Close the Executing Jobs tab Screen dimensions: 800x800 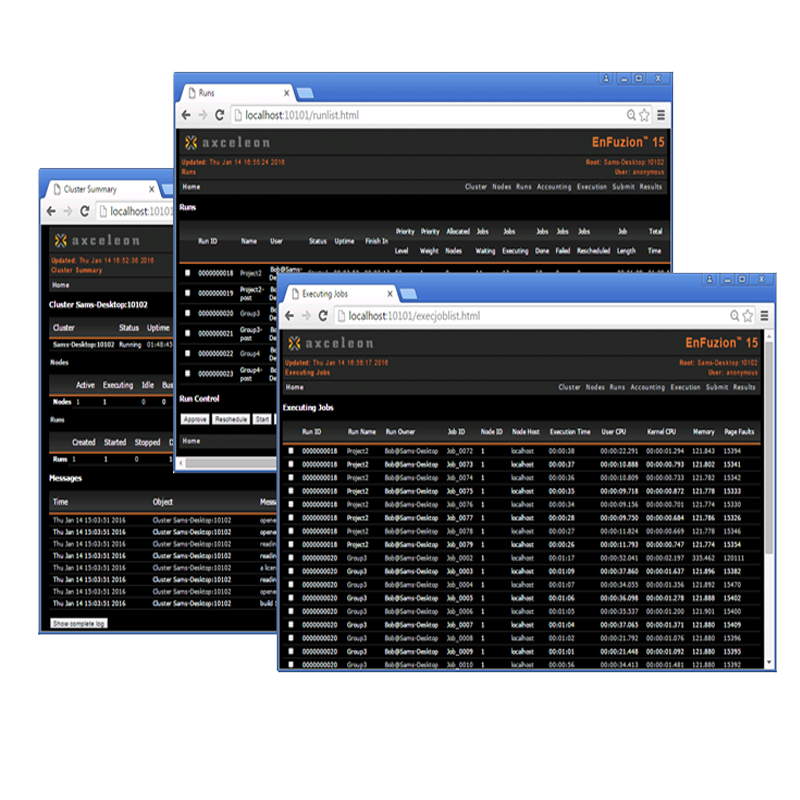(x=390, y=294)
